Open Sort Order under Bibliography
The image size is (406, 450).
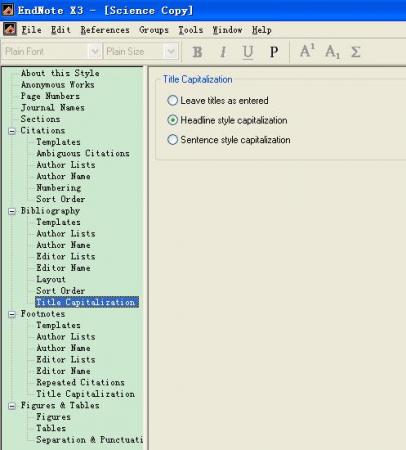click(61, 291)
